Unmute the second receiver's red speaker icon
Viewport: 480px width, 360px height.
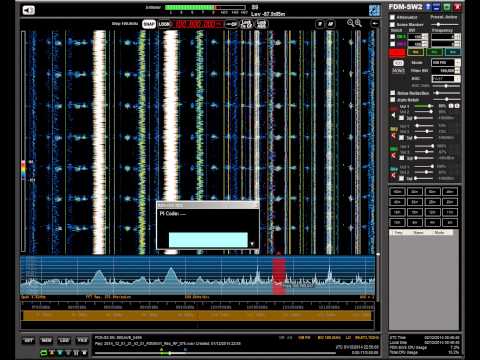tap(394, 136)
